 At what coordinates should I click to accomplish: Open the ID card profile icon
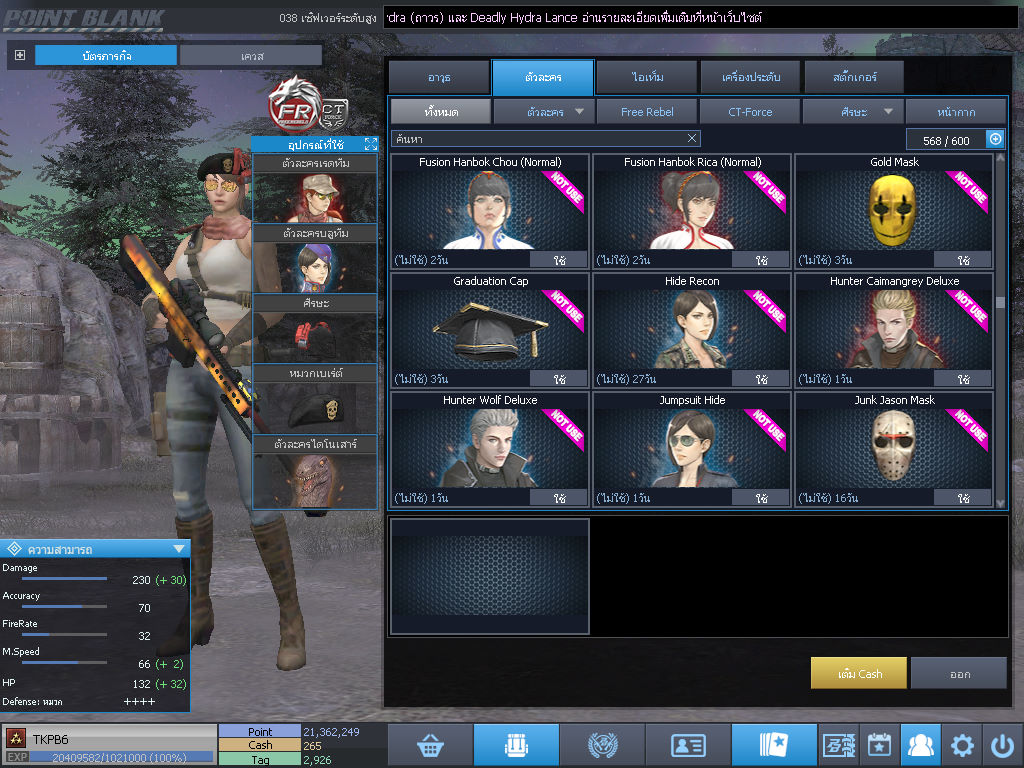pyautogui.click(x=688, y=744)
